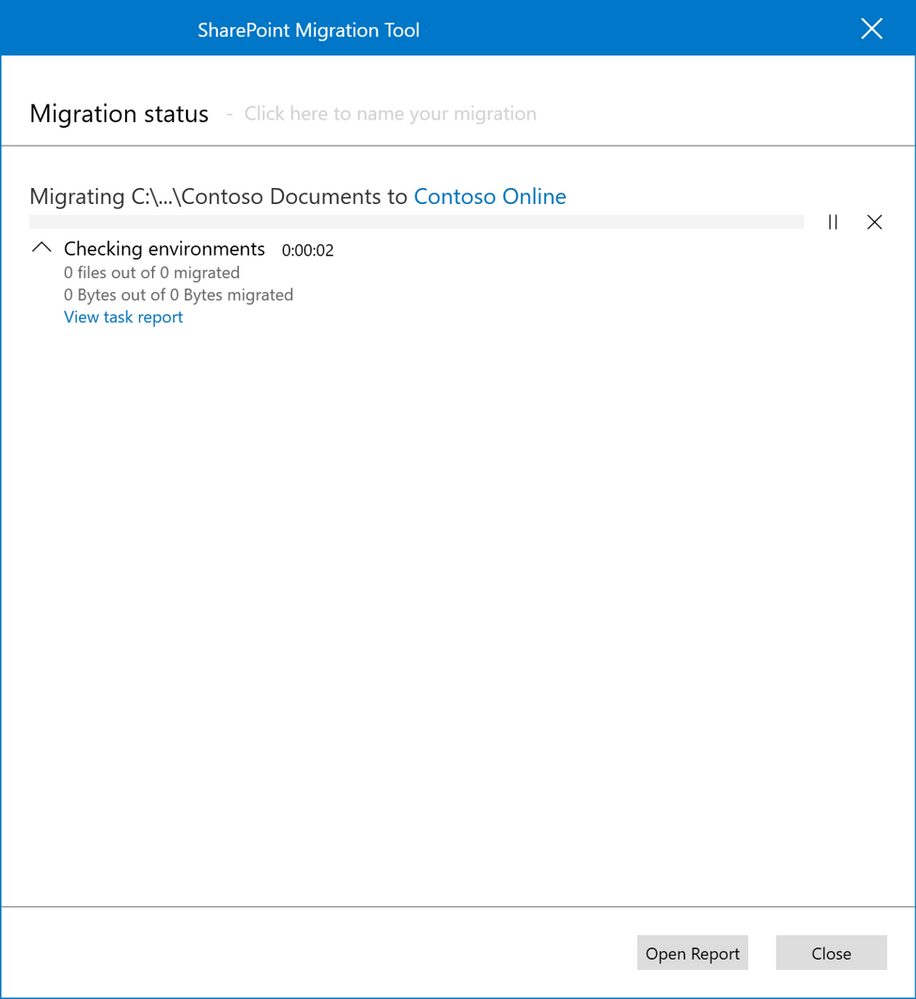This screenshot has height=999, width=916.
Task: Click the '0 Bytes out of 0 Bytes migrated' text
Action: pos(178,295)
